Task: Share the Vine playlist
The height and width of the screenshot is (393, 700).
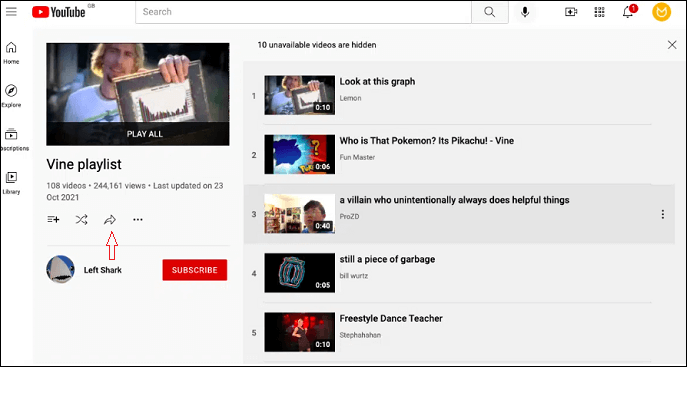Action: [110, 219]
